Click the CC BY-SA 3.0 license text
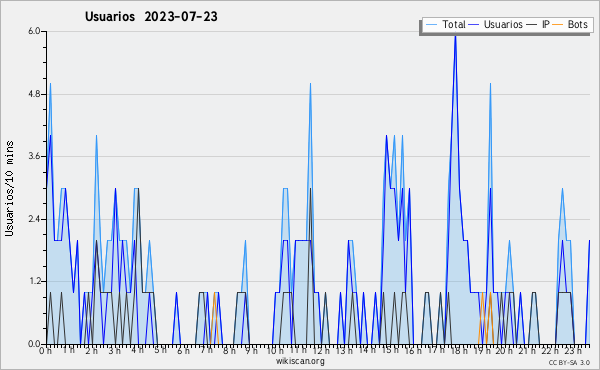This screenshot has height=370, width=600. pos(569,362)
